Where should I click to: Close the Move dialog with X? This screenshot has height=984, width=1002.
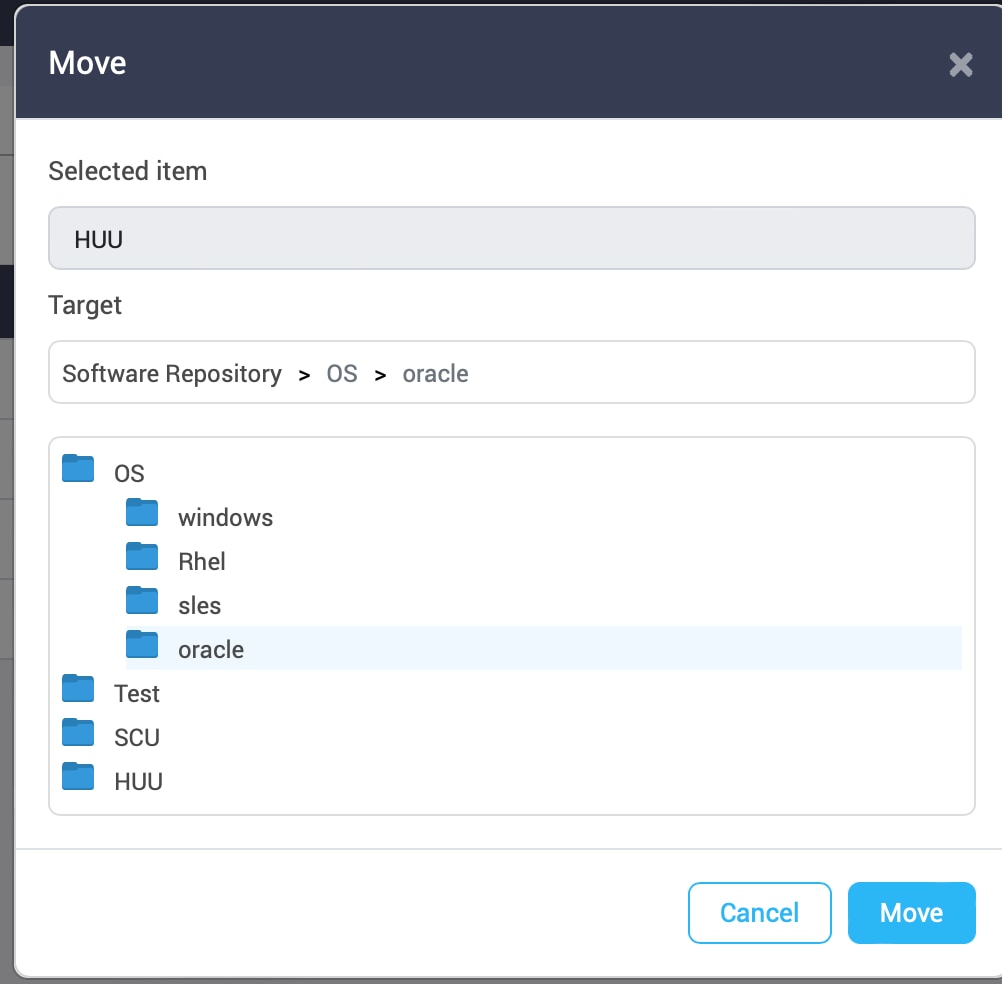pyautogui.click(x=960, y=66)
